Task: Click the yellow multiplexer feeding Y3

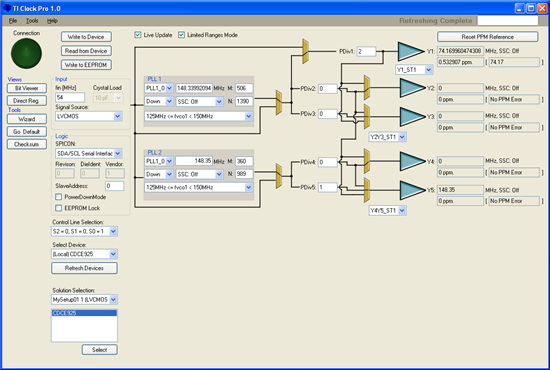Action: pos(367,117)
